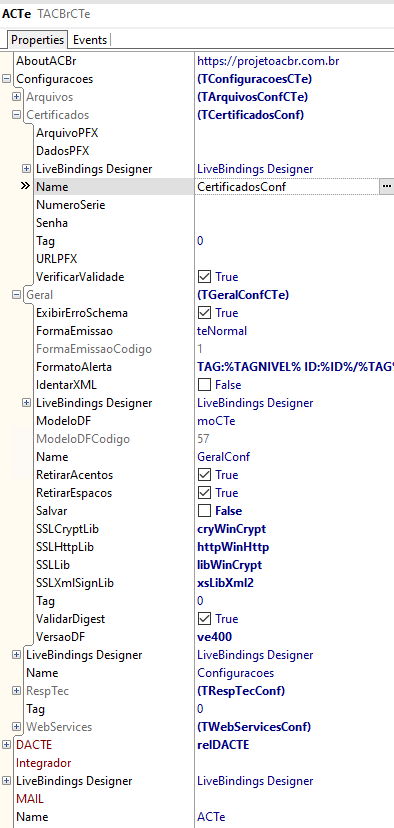Click the (TWebServicesConf) value

tap(254, 727)
